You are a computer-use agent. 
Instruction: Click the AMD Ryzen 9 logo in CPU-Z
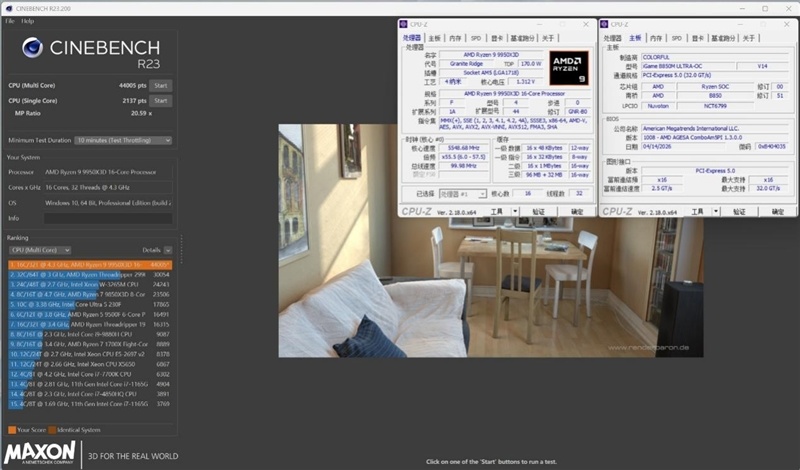569,68
